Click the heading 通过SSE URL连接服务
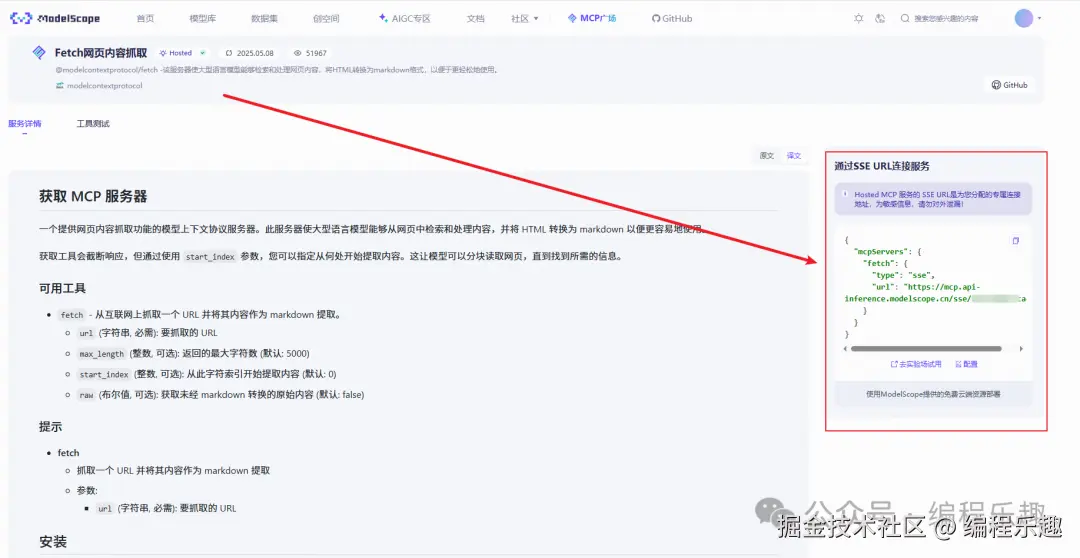This screenshot has width=1080, height=558. click(x=882, y=166)
